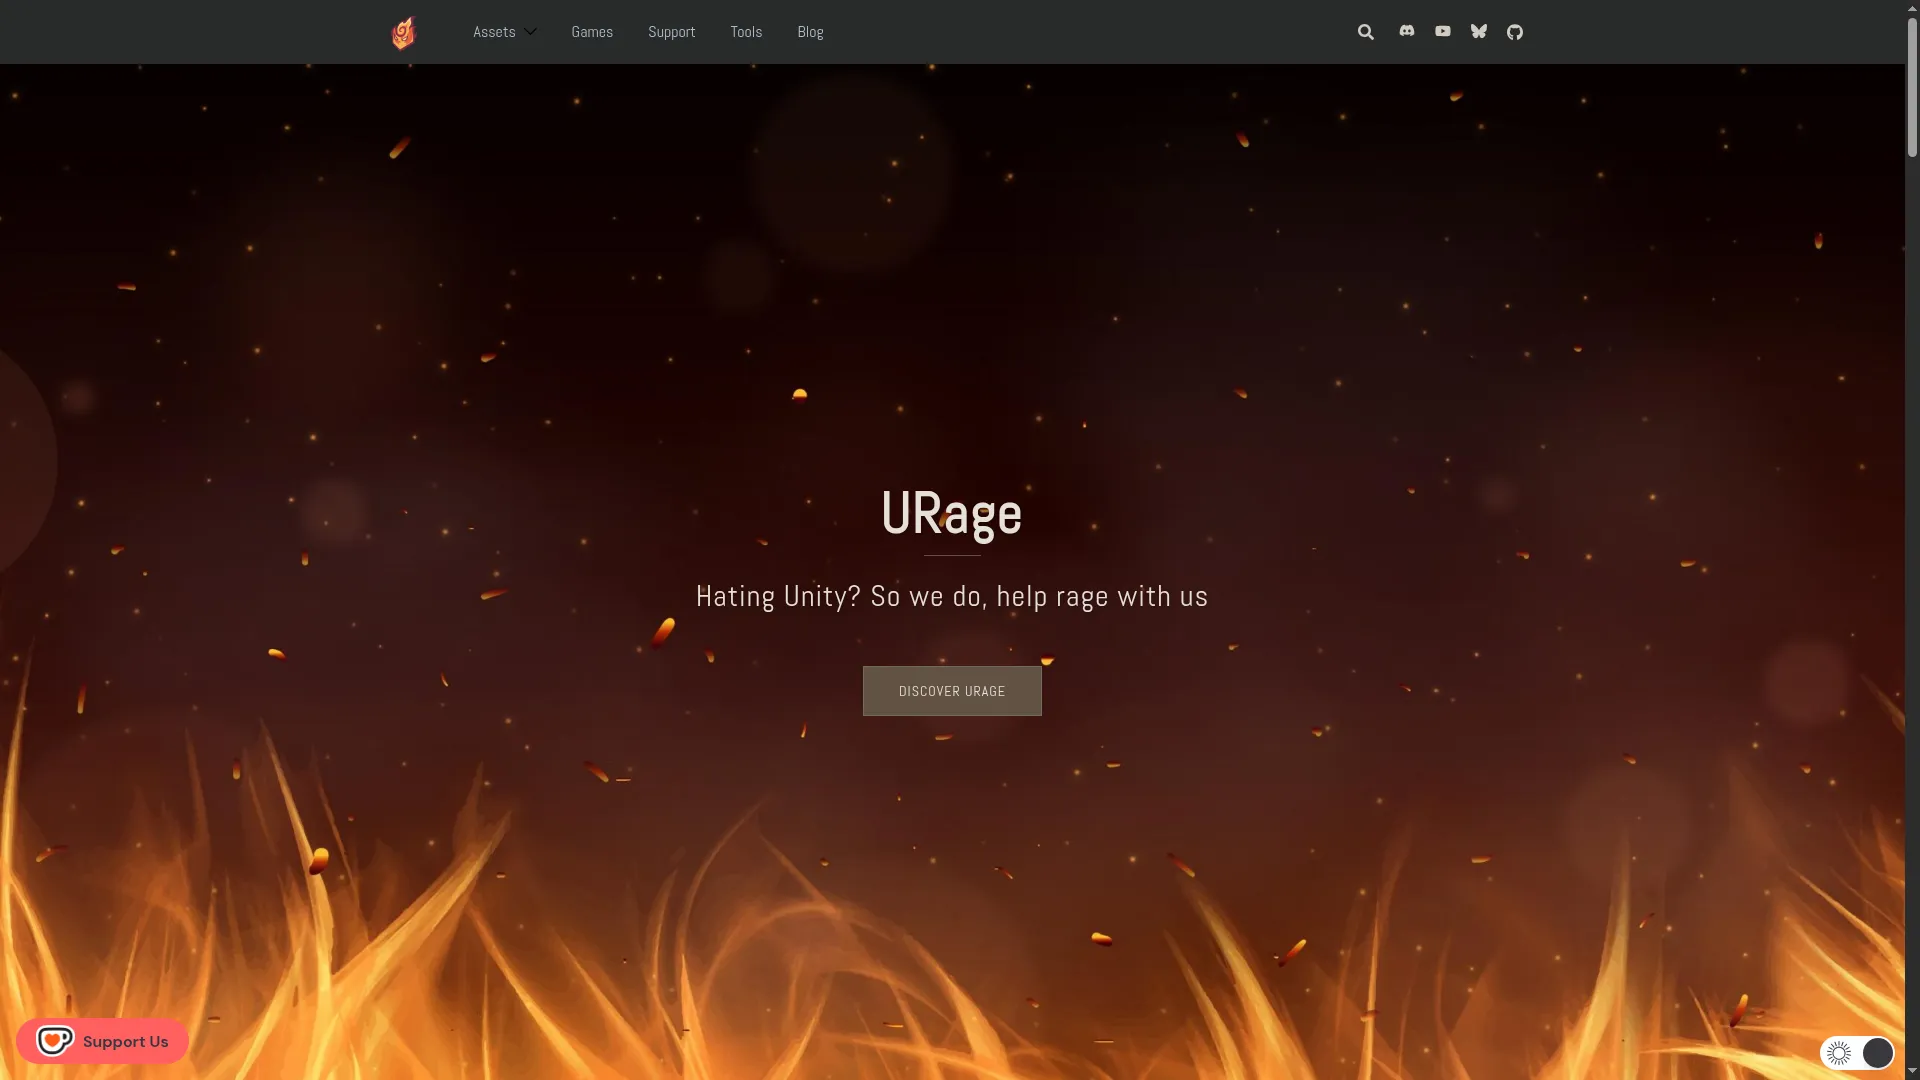The width and height of the screenshot is (1920, 1080).
Task: Open the Bluesky butterfly icon link
Action: (1479, 32)
